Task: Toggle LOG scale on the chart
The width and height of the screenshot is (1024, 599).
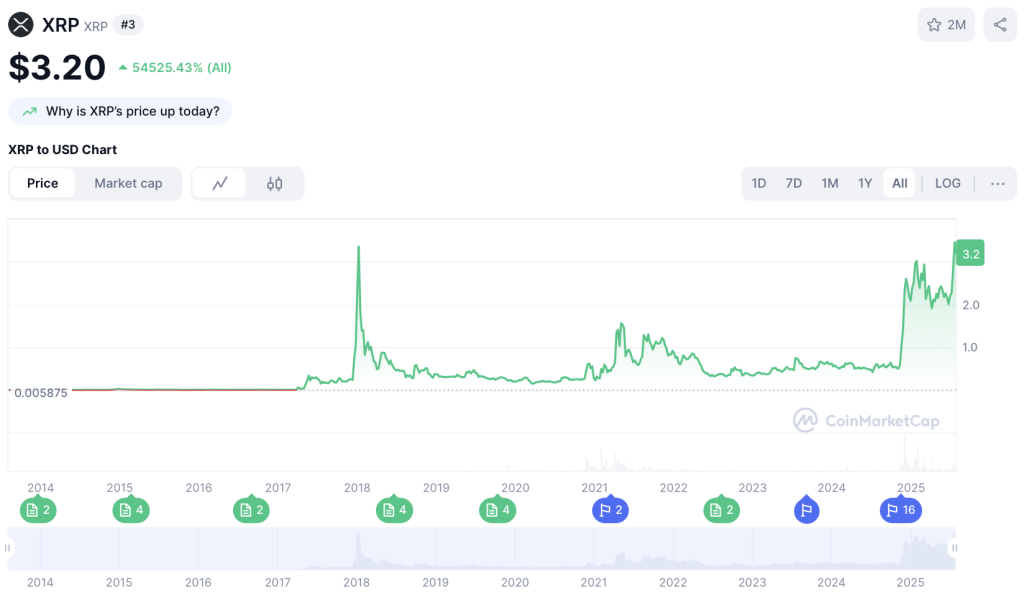Action: coord(948,184)
